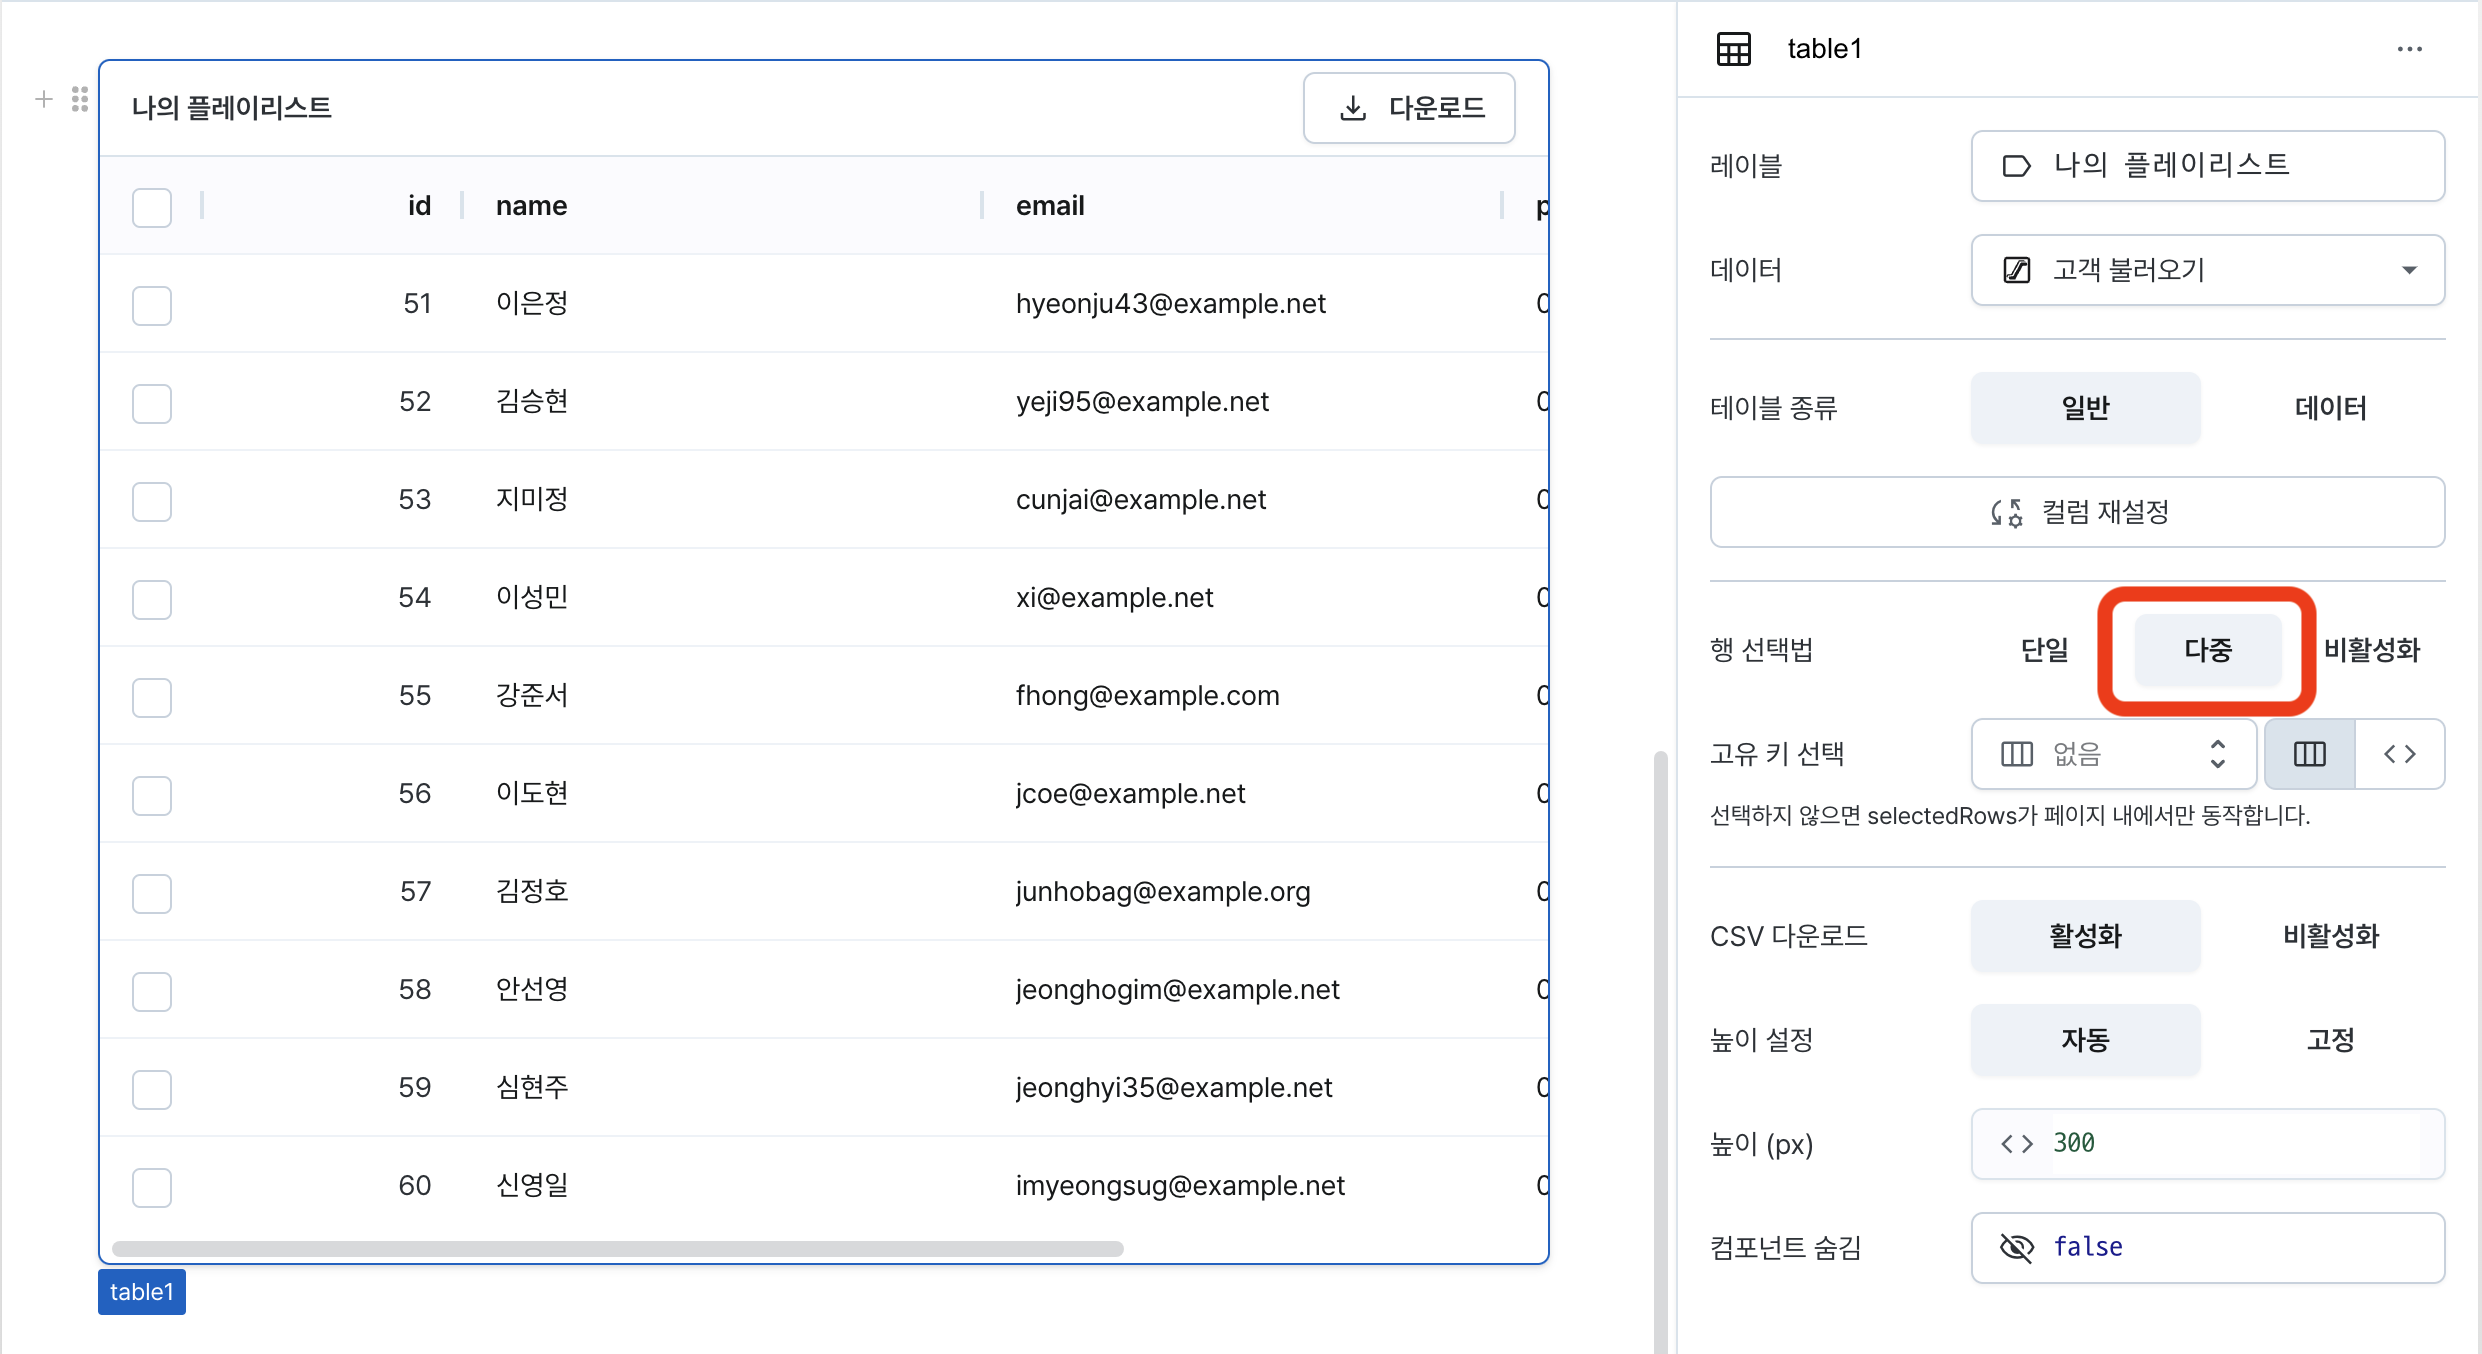Click the table1 component tag
This screenshot has width=2482, height=1354.
coord(141,1292)
